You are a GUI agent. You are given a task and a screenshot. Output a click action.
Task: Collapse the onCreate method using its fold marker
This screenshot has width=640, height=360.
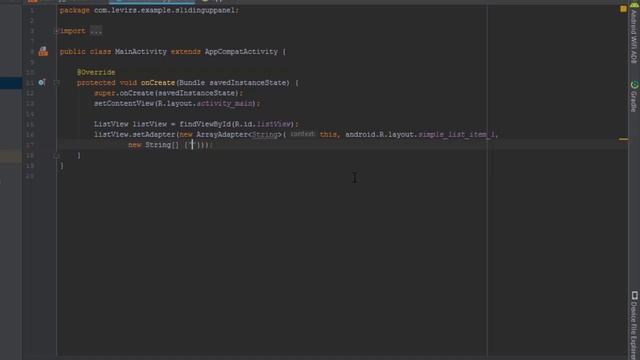[x=57, y=82]
